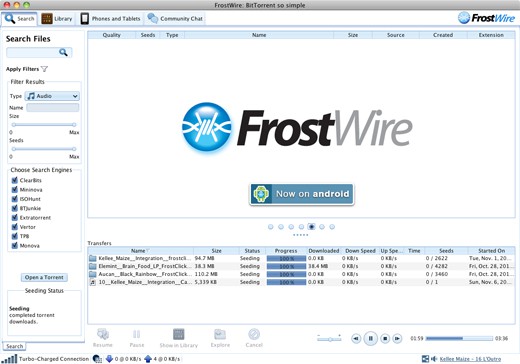The width and height of the screenshot is (520, 364).
Task: Click the magnifier icon in search field
Action: click(63, 52)
